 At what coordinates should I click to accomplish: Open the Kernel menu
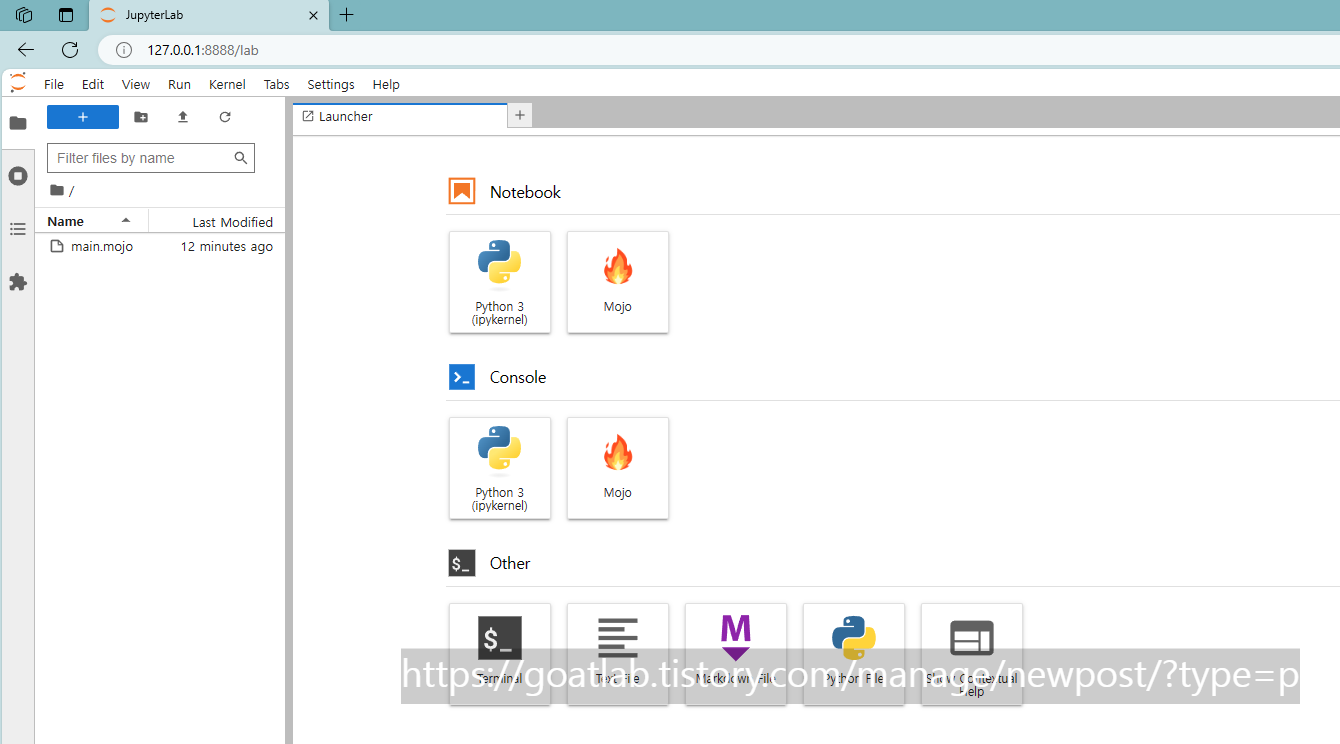coord(227,84)
